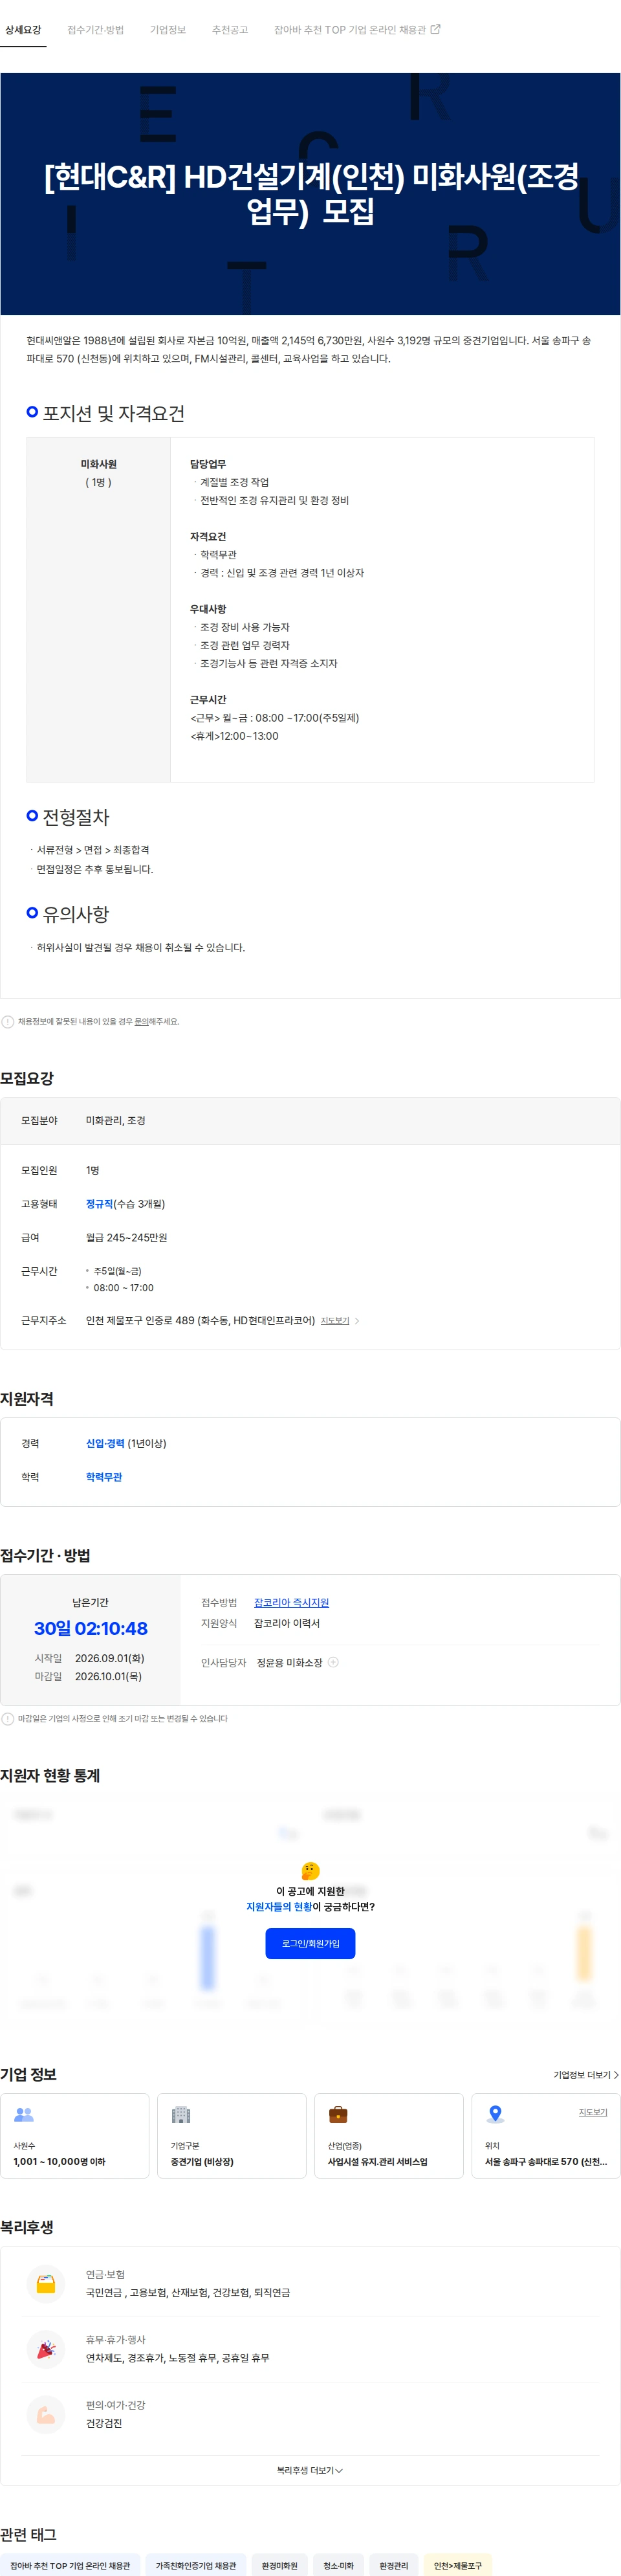
Task: Select tag 잡아바 추천 TOP 기업 온라인 채용관
Action: [x=70, y=2565]
